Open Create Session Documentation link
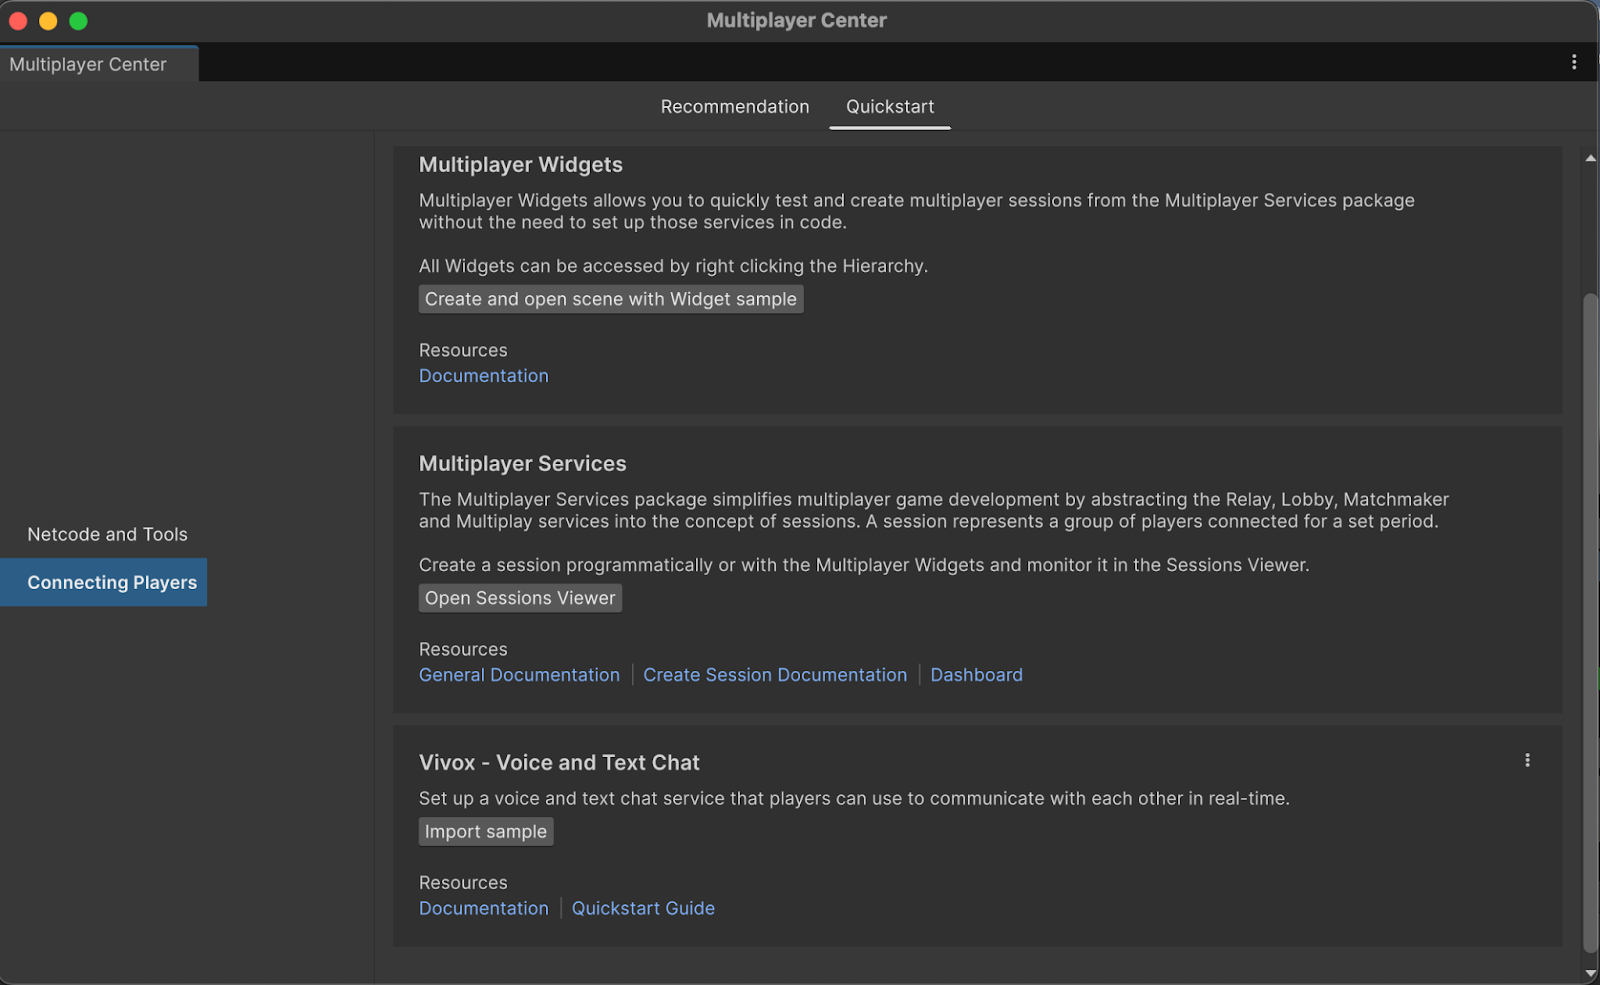The width and height of the screenshot is (1600, 985). [x=775, y=675]
